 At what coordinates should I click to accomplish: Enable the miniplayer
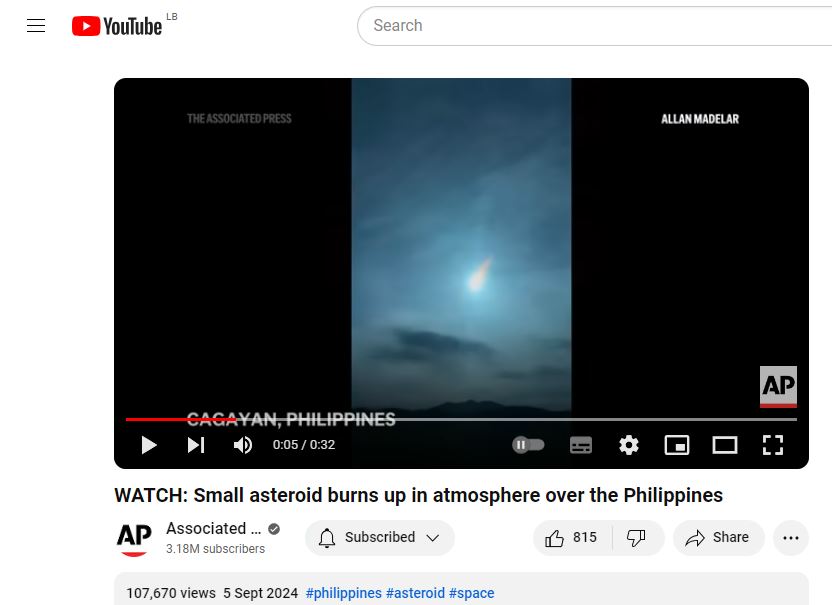[677, 445]
